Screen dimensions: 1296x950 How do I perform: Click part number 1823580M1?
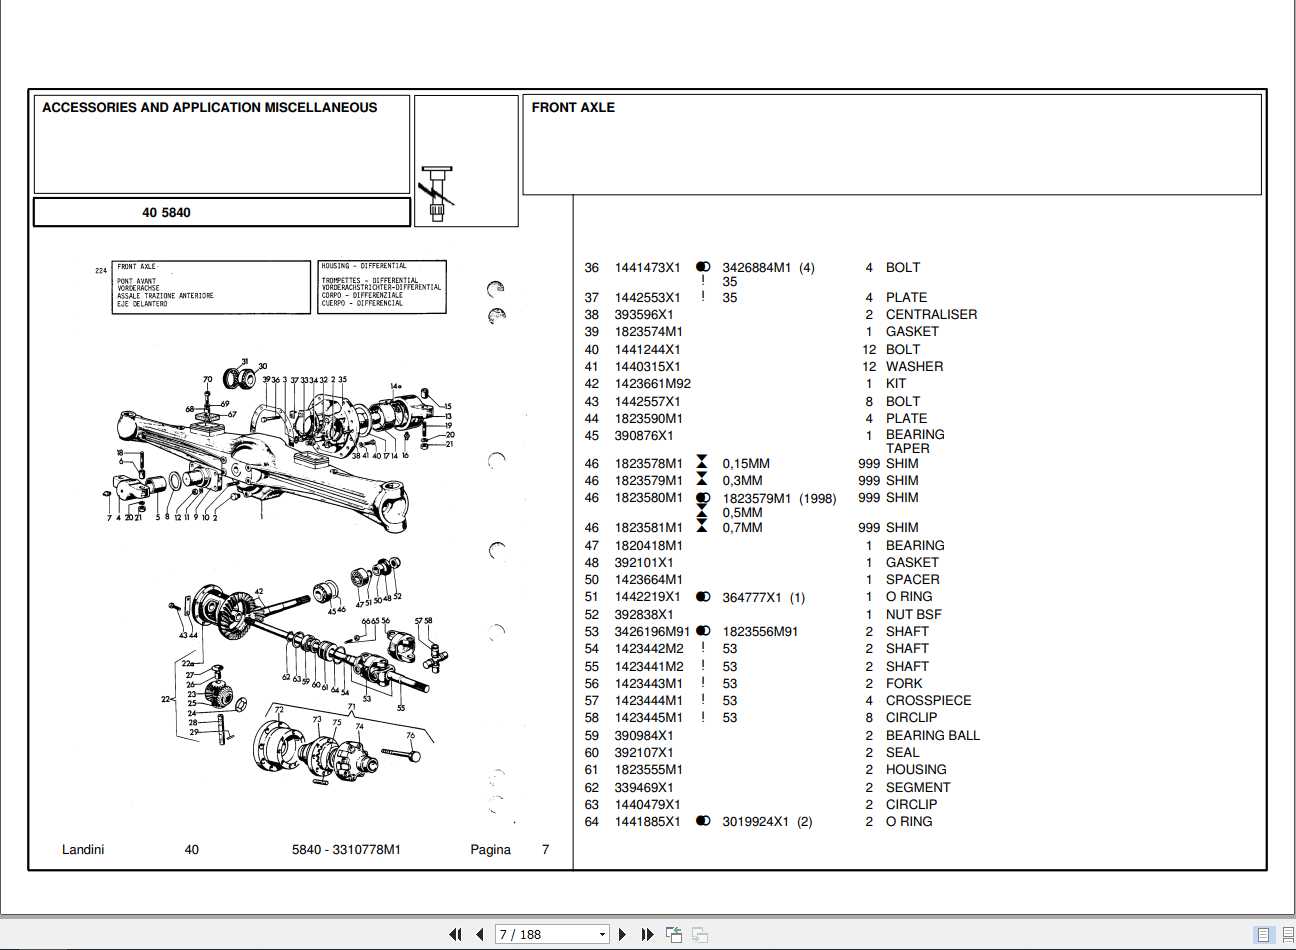(648, 497)
